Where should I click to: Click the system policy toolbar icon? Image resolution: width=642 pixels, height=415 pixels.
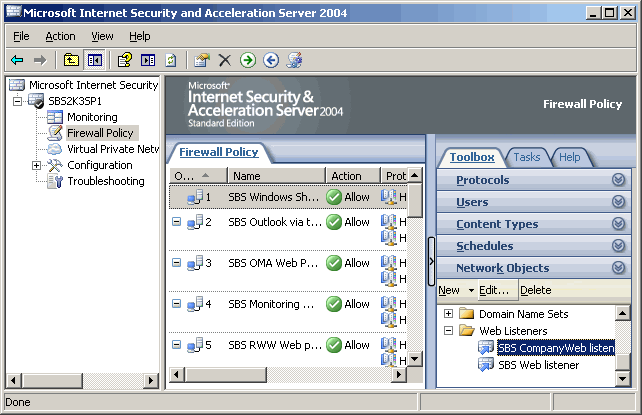(x=294, y=60)
